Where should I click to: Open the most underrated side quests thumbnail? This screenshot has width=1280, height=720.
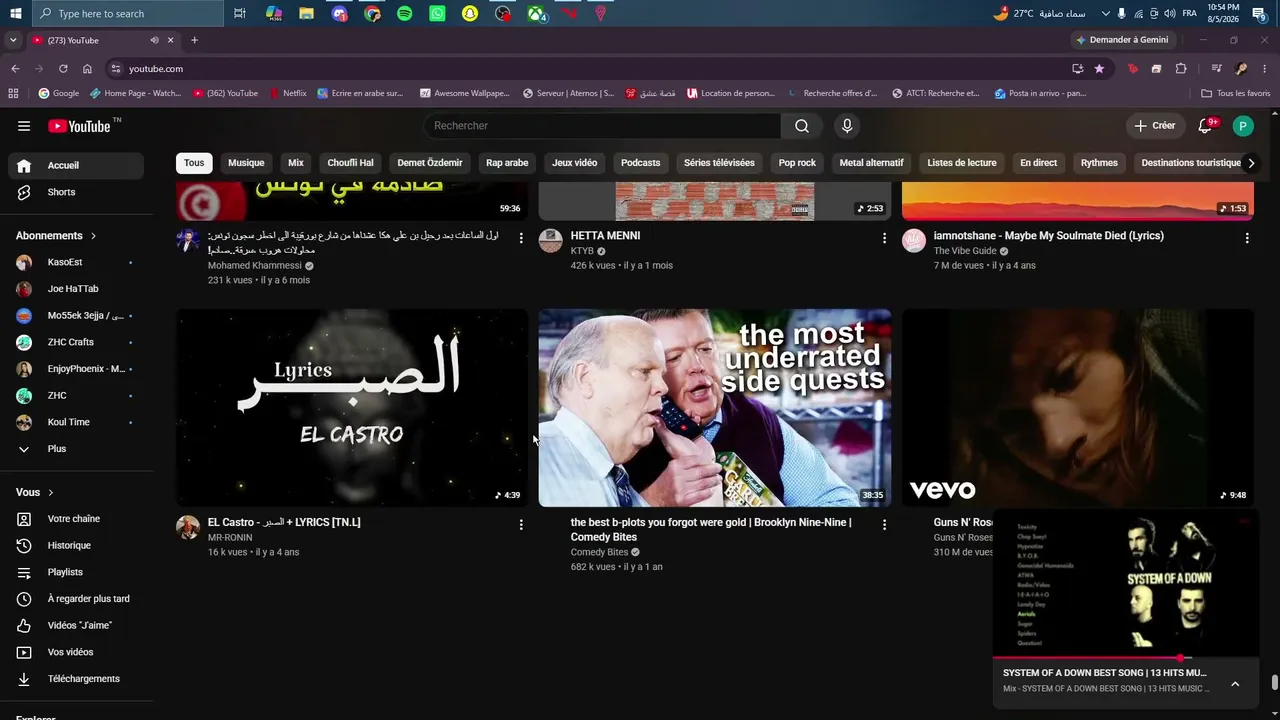click(x=715, y=408)
